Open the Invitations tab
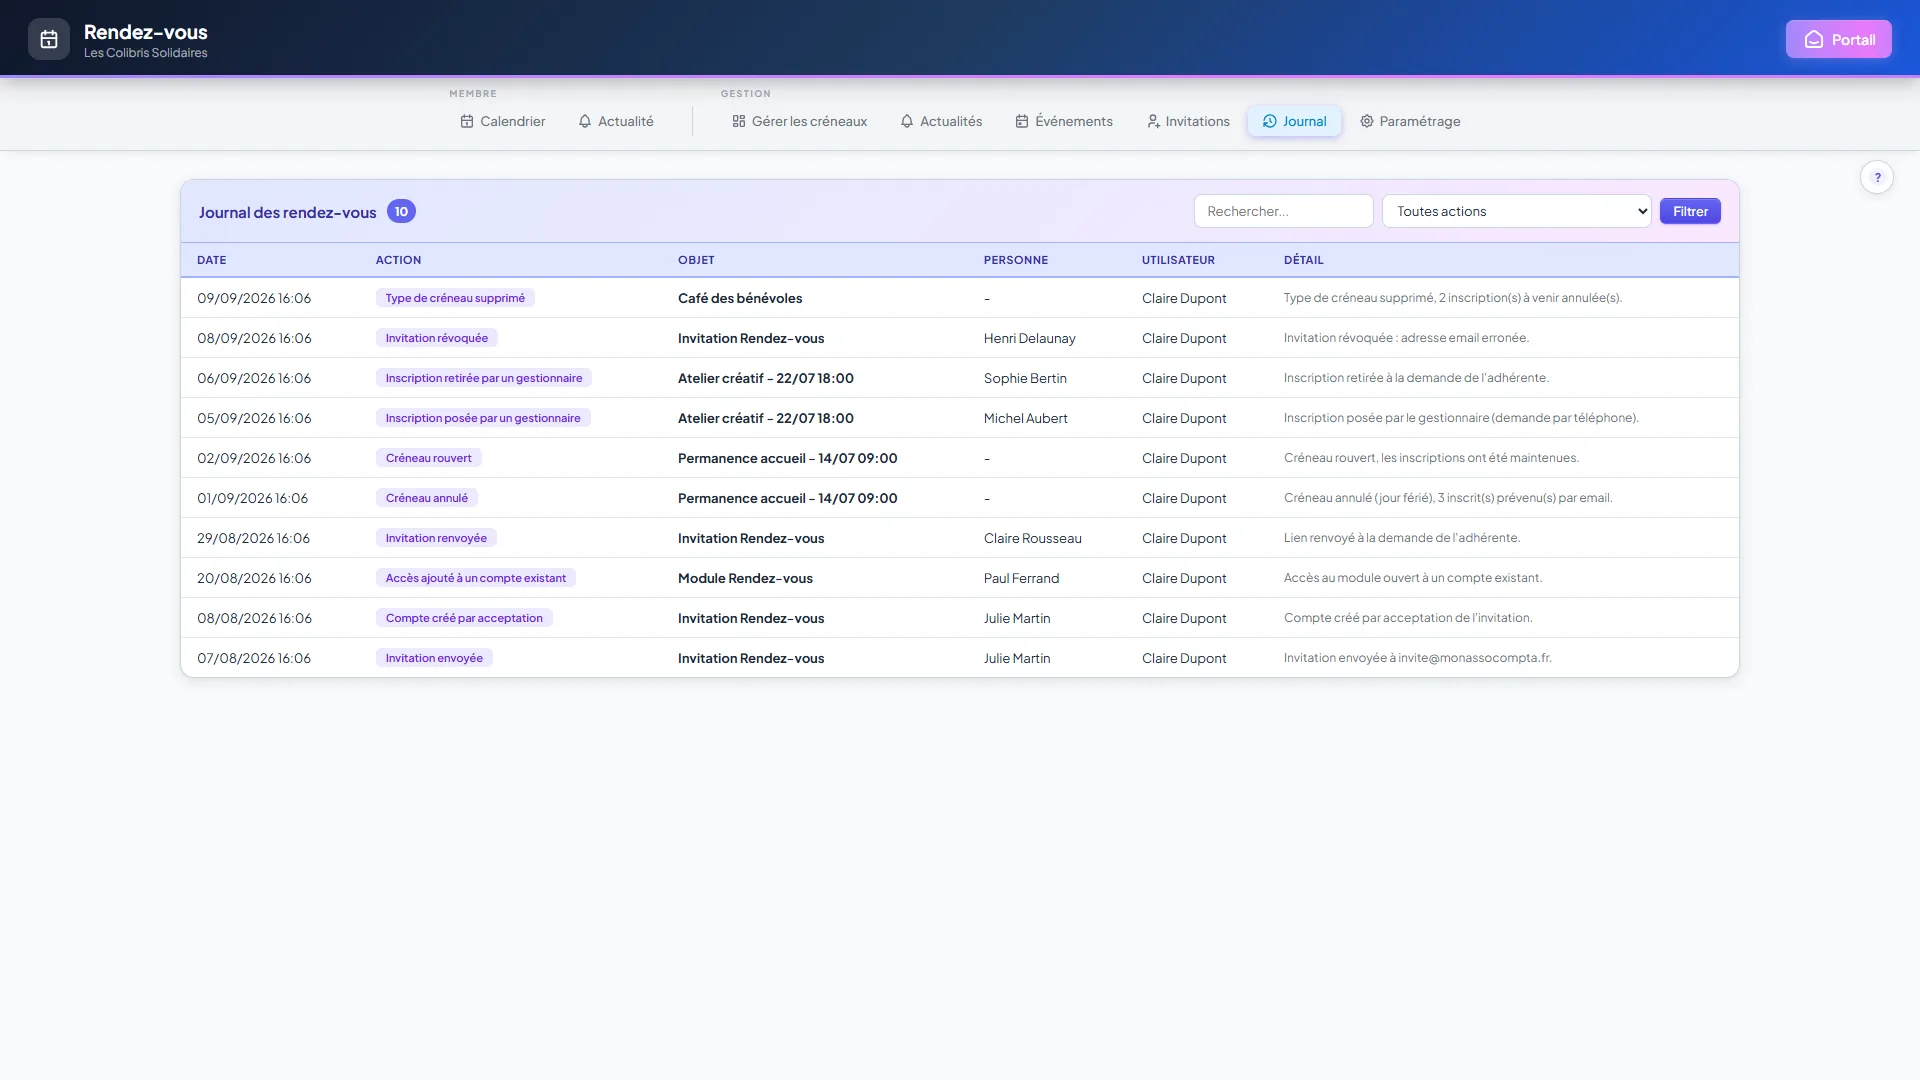 click(x=1188, y=121)
